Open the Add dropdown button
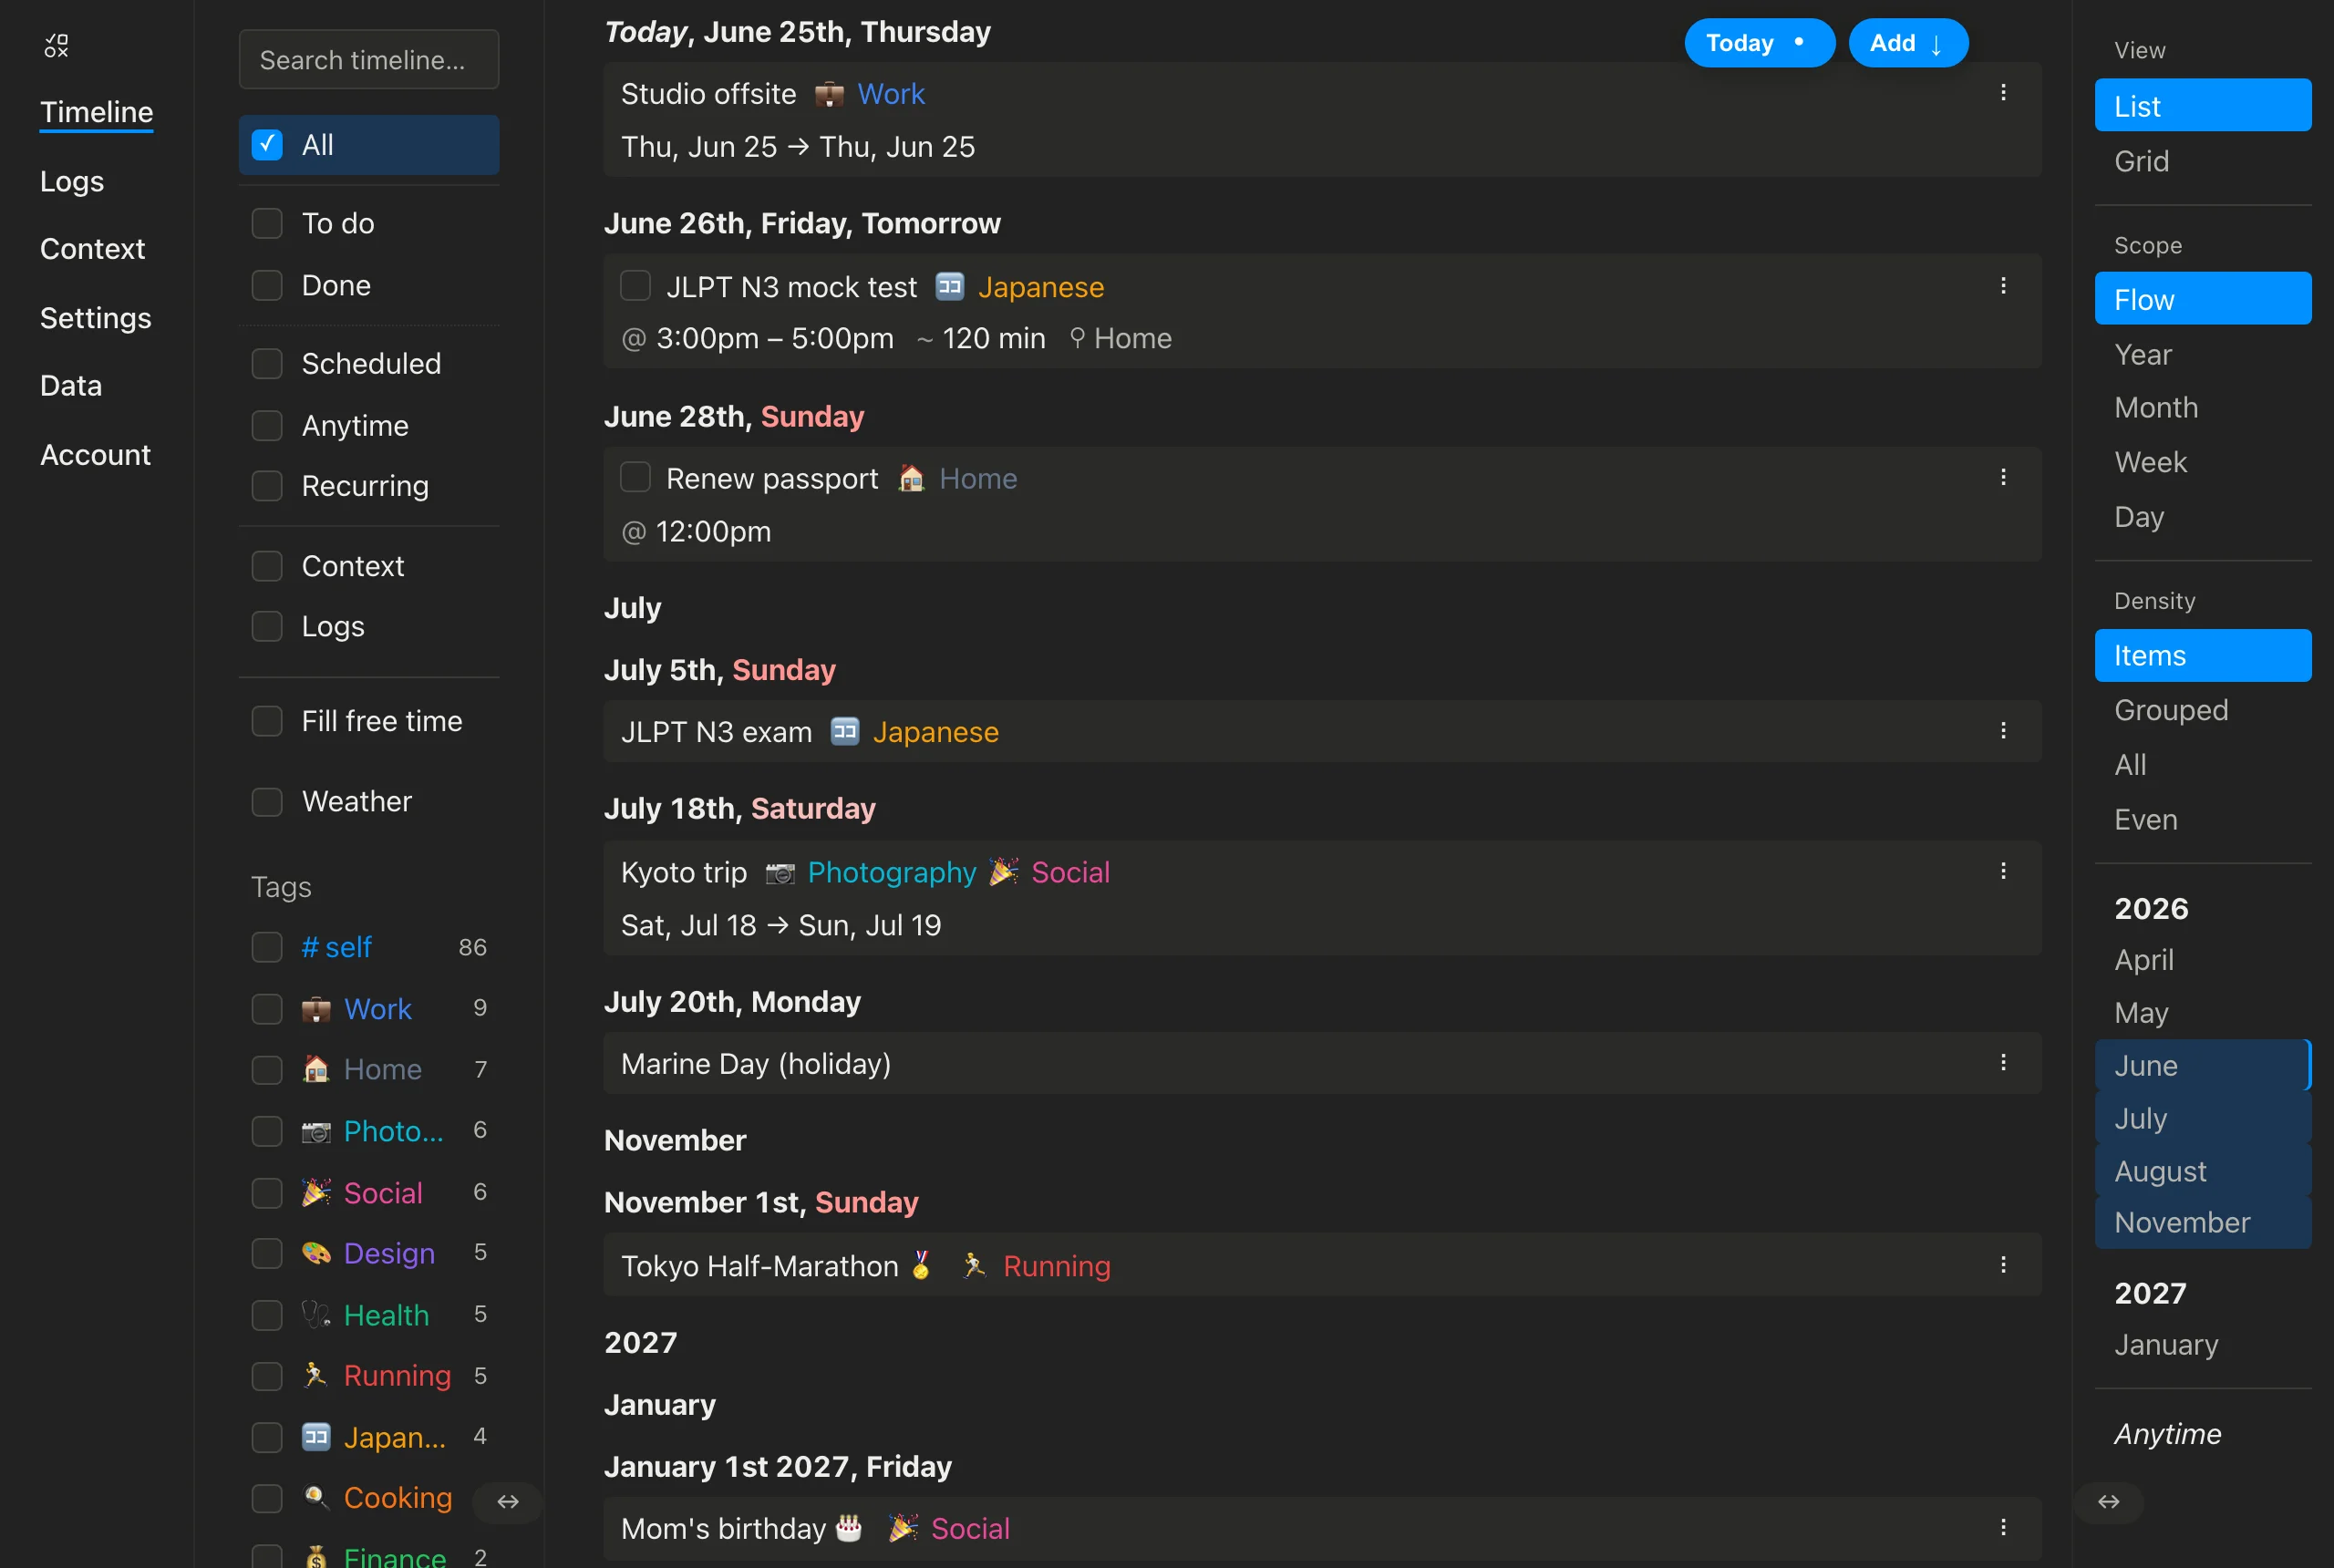This screenshot has height=1568, width=2334. pyautogui.click(x=1908, y=43)
